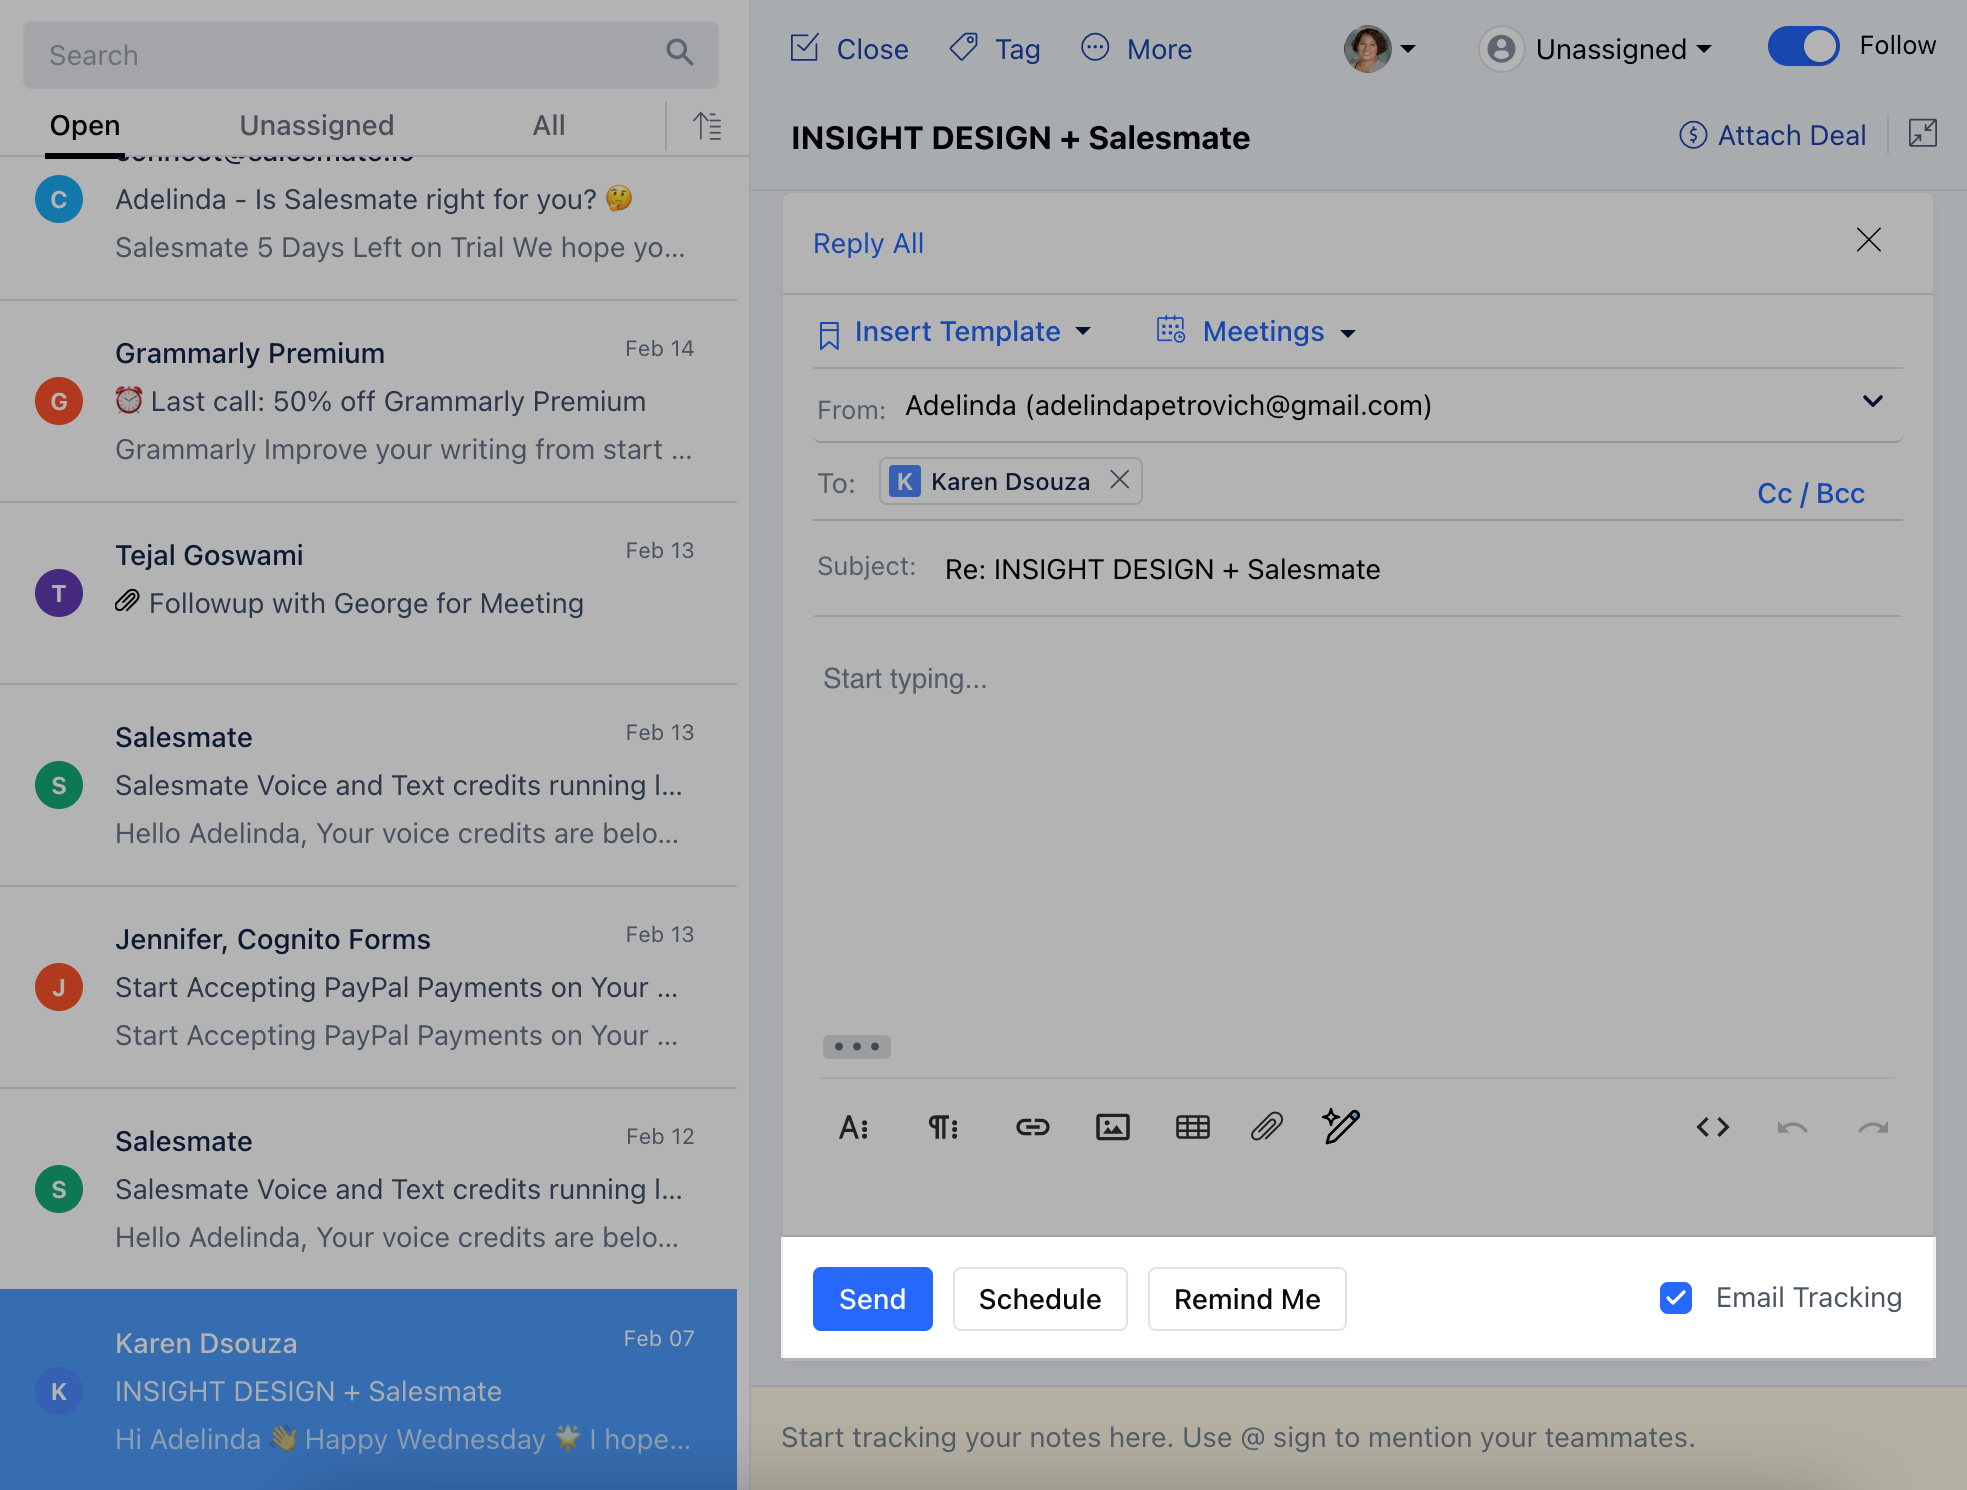Open text formatting options (A icon)

point(853,1127)
